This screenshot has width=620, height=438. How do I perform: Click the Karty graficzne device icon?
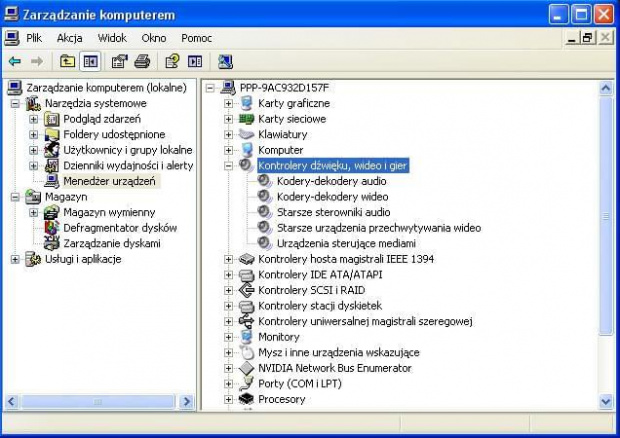point(246,104)
